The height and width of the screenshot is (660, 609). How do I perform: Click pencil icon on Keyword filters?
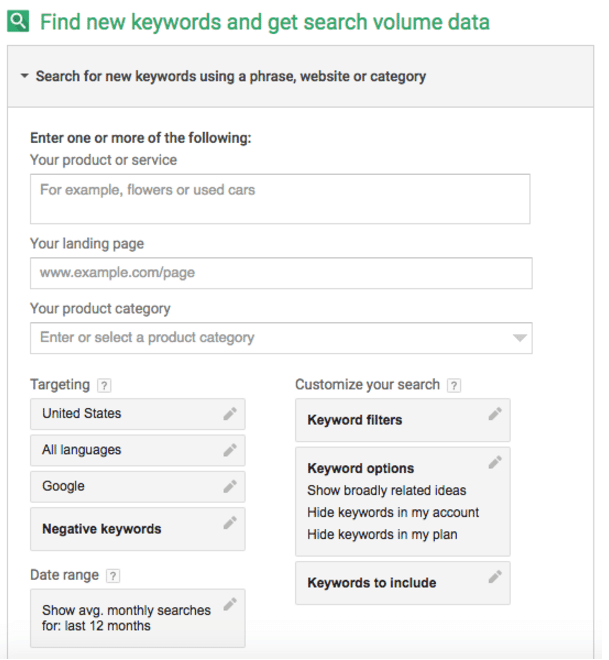495,414
